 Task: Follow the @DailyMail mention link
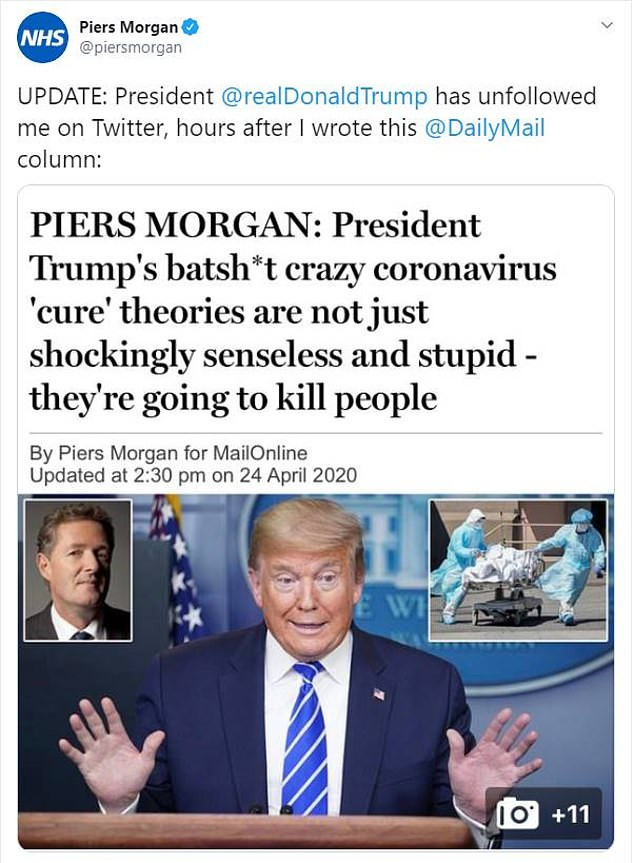click(484, 128)
